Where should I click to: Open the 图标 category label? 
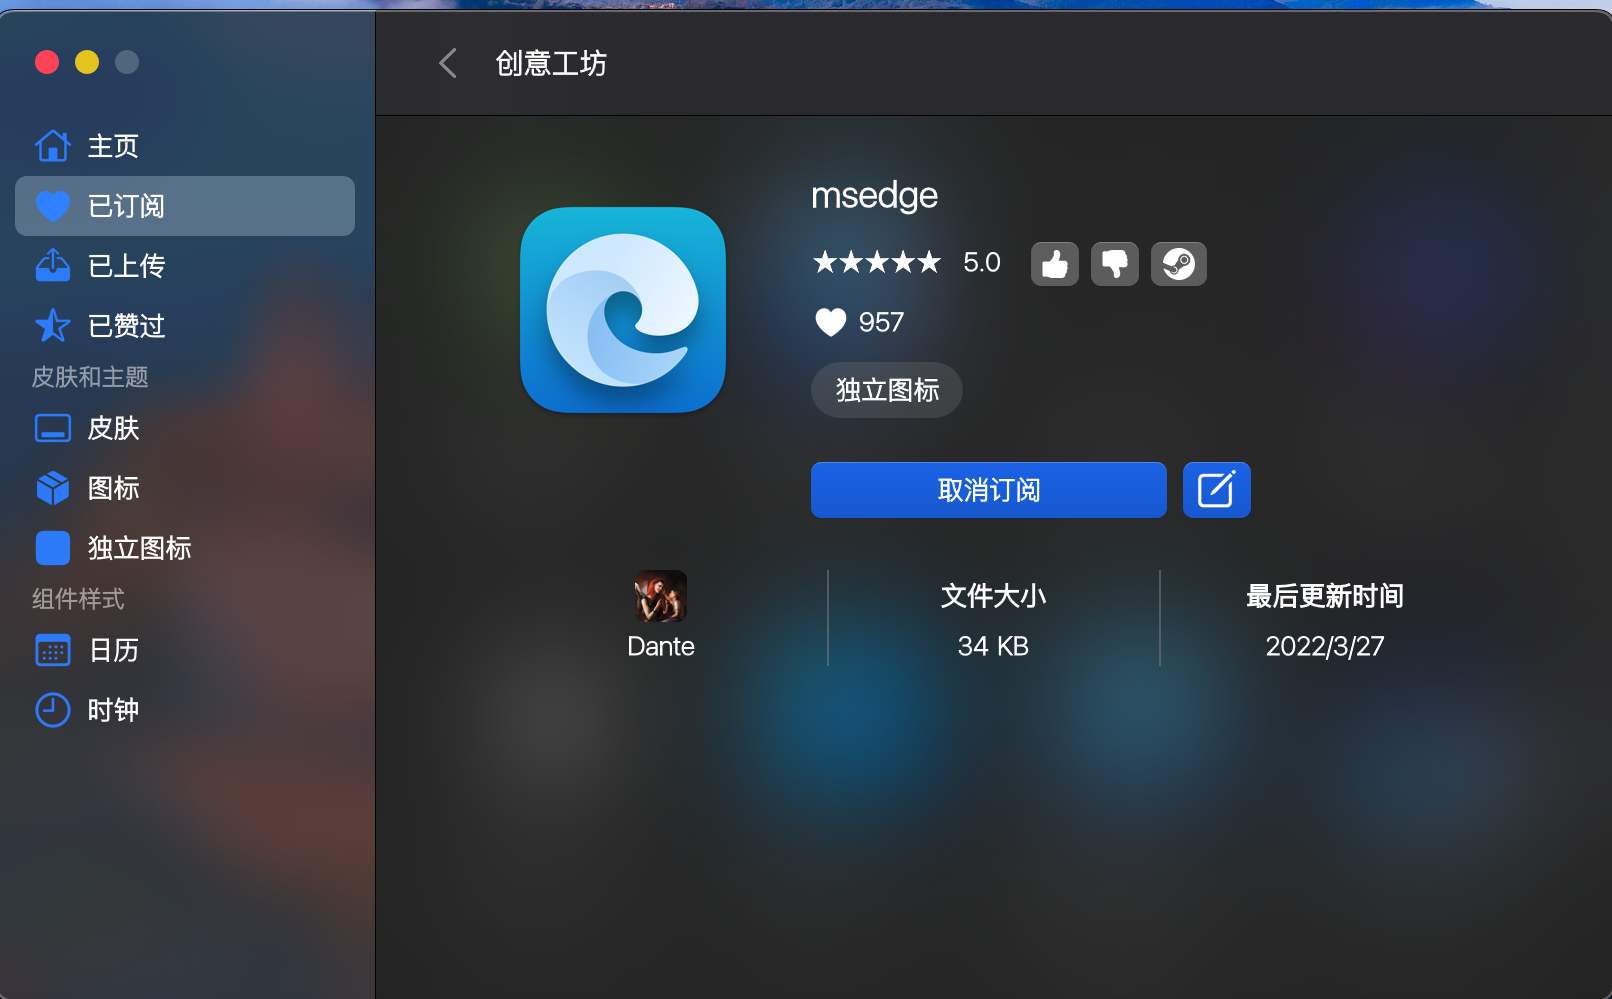113,488
